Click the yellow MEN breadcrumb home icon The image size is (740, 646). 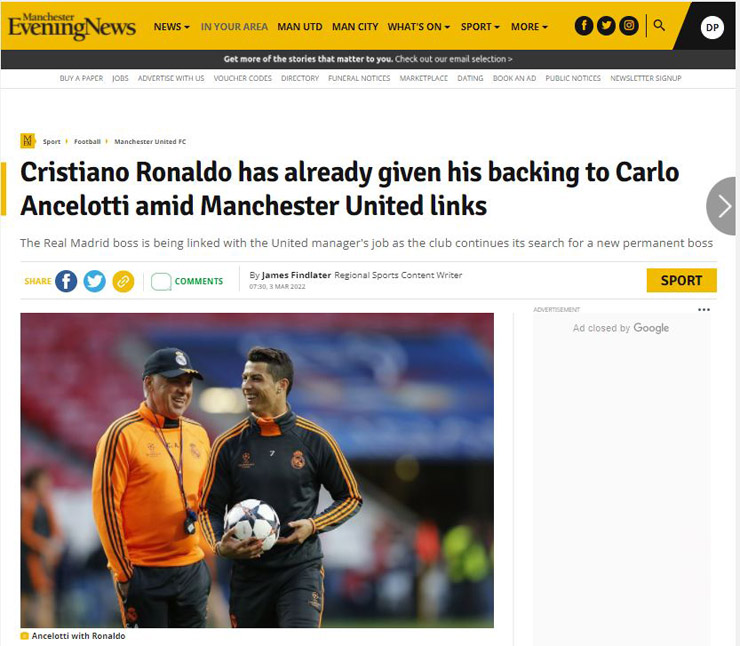28,141
